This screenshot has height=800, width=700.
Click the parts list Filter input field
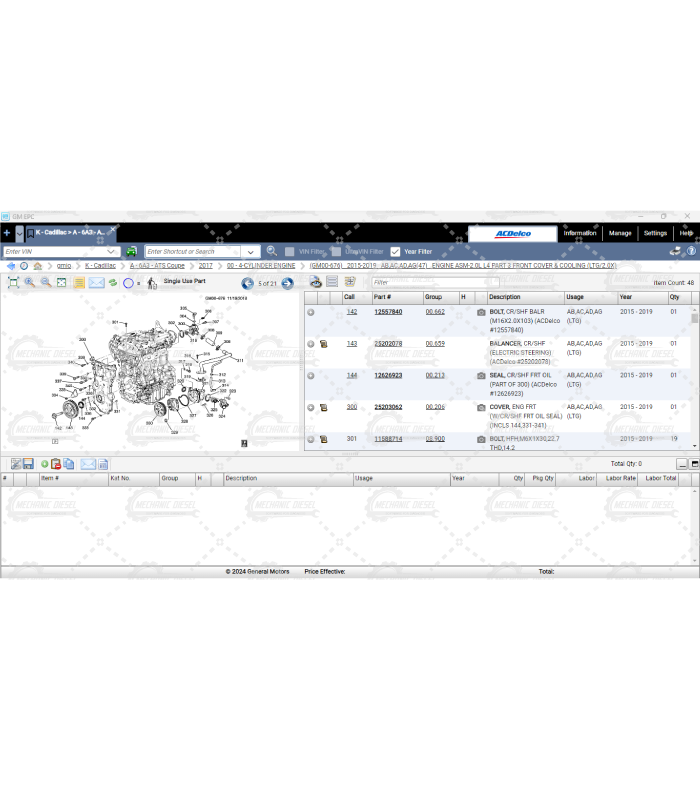point(433,283)
